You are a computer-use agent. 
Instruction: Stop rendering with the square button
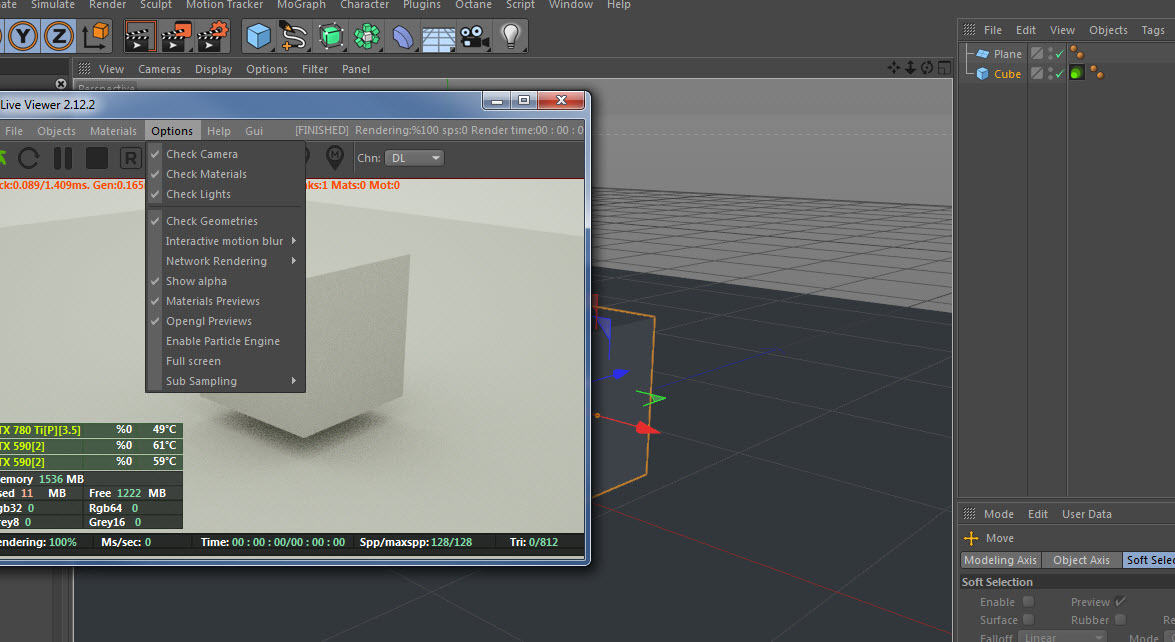click(97, 158)
